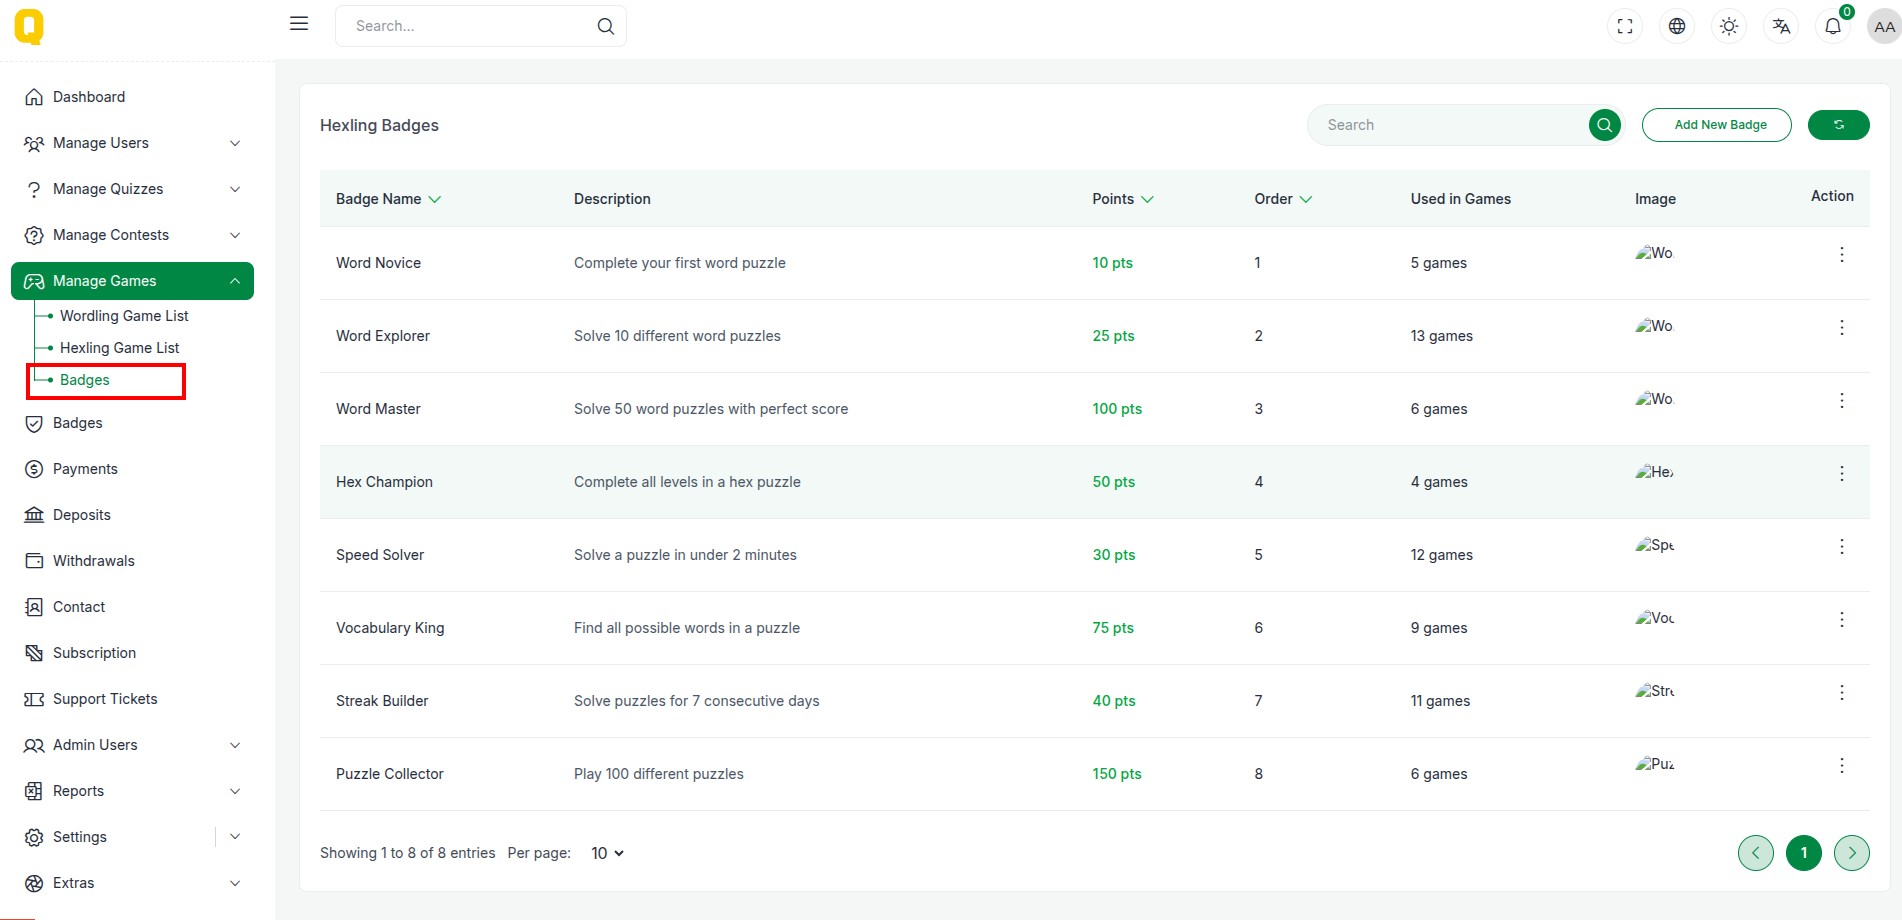Open action menu for Hex Champion row
The height and width of the screenshot is (920, 1902).
click(1841, 474)
